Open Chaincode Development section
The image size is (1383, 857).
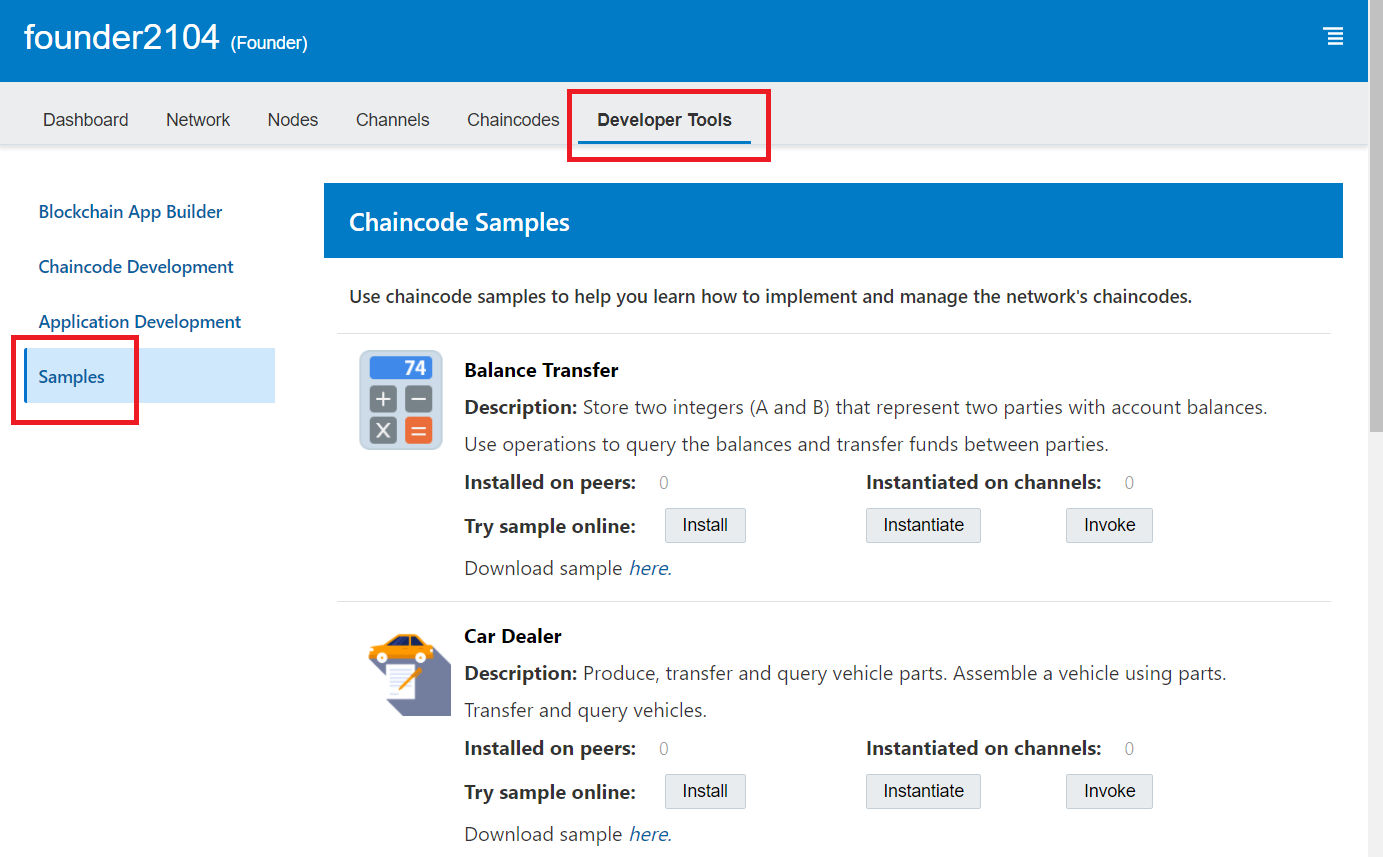tap(136, 267)
